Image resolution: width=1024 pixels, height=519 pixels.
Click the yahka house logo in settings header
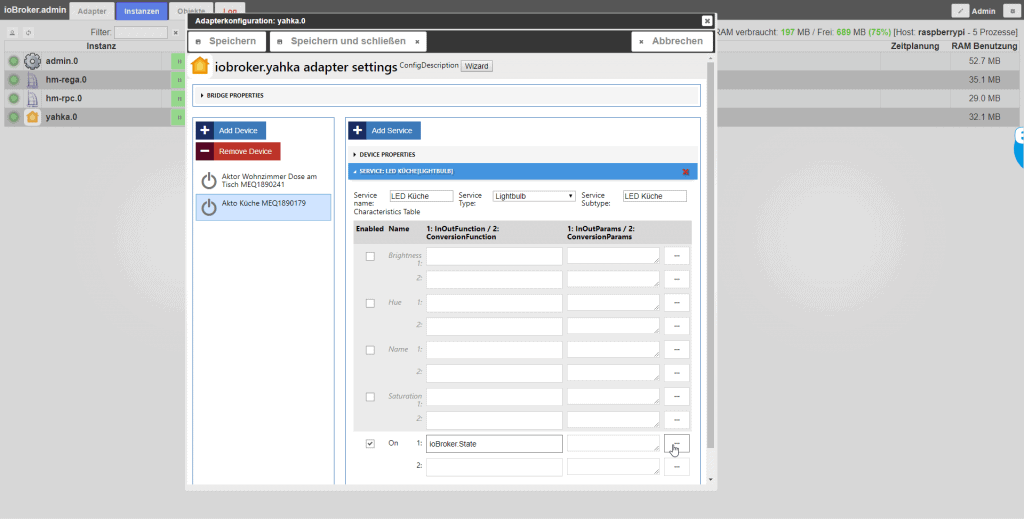coord(200,66)
